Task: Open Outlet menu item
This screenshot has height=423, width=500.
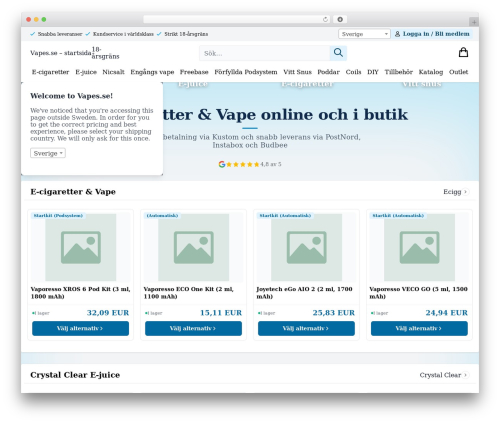Action: (x=458, y=72)
